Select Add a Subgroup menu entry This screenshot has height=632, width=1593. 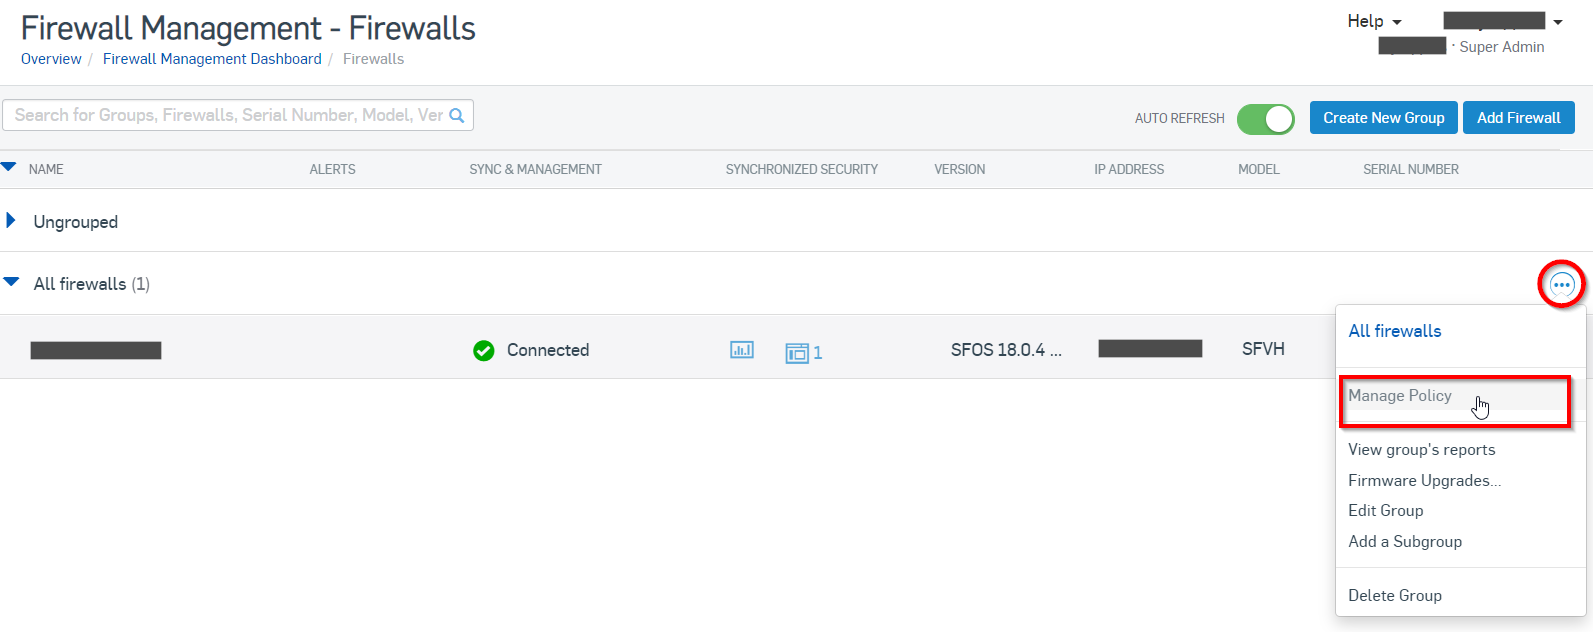point(1404,542)
